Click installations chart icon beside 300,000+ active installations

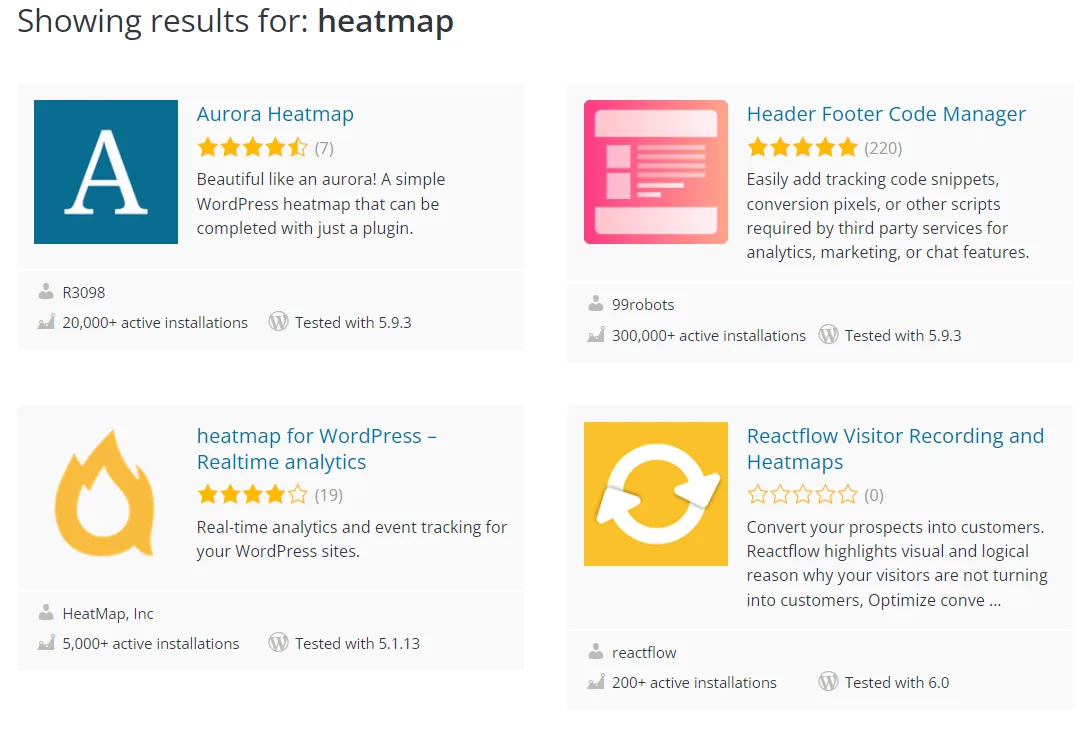point(596,336)
